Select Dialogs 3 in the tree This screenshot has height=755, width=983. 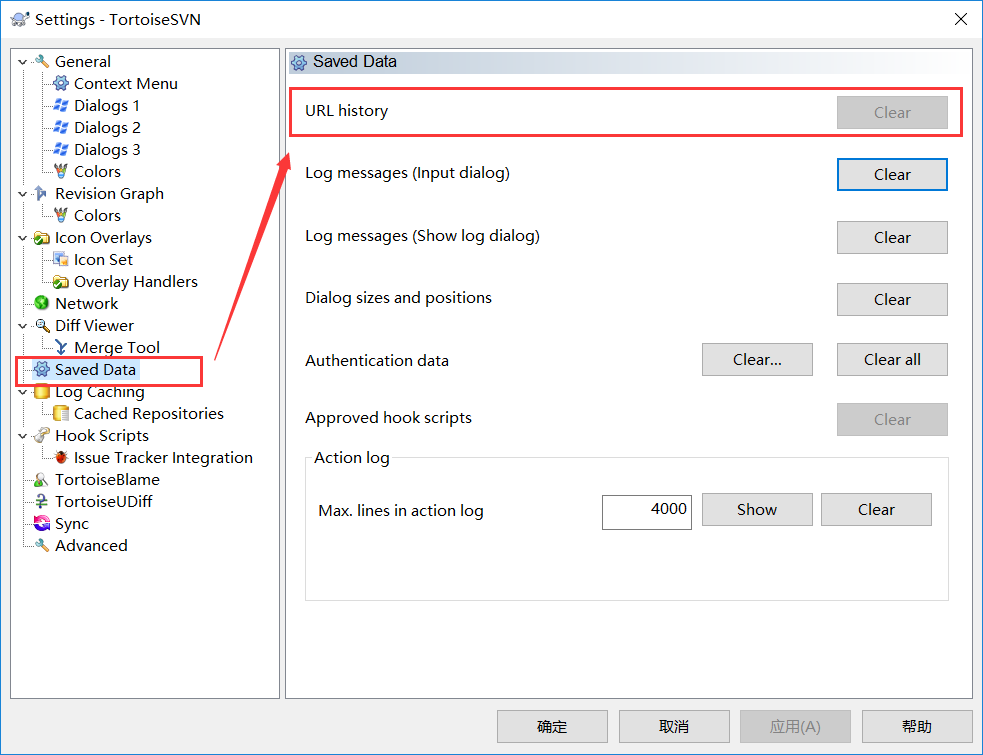pyautogui.click(x=107, y=149)
